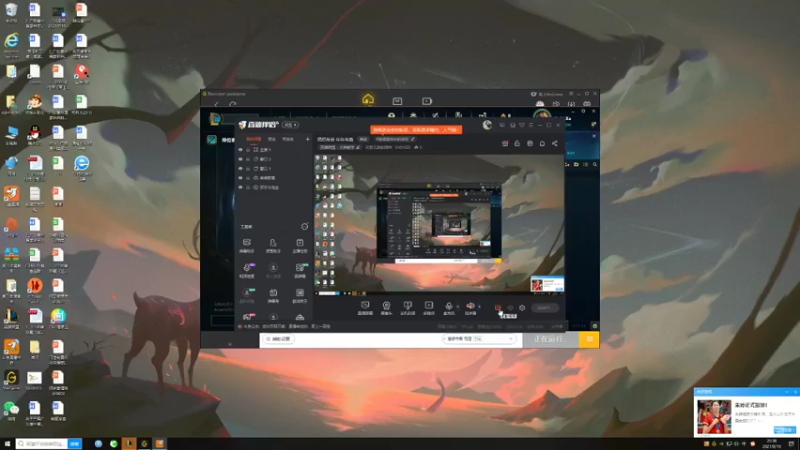
Task: Click the bell notification icon above preview
Action: point(542,143)
